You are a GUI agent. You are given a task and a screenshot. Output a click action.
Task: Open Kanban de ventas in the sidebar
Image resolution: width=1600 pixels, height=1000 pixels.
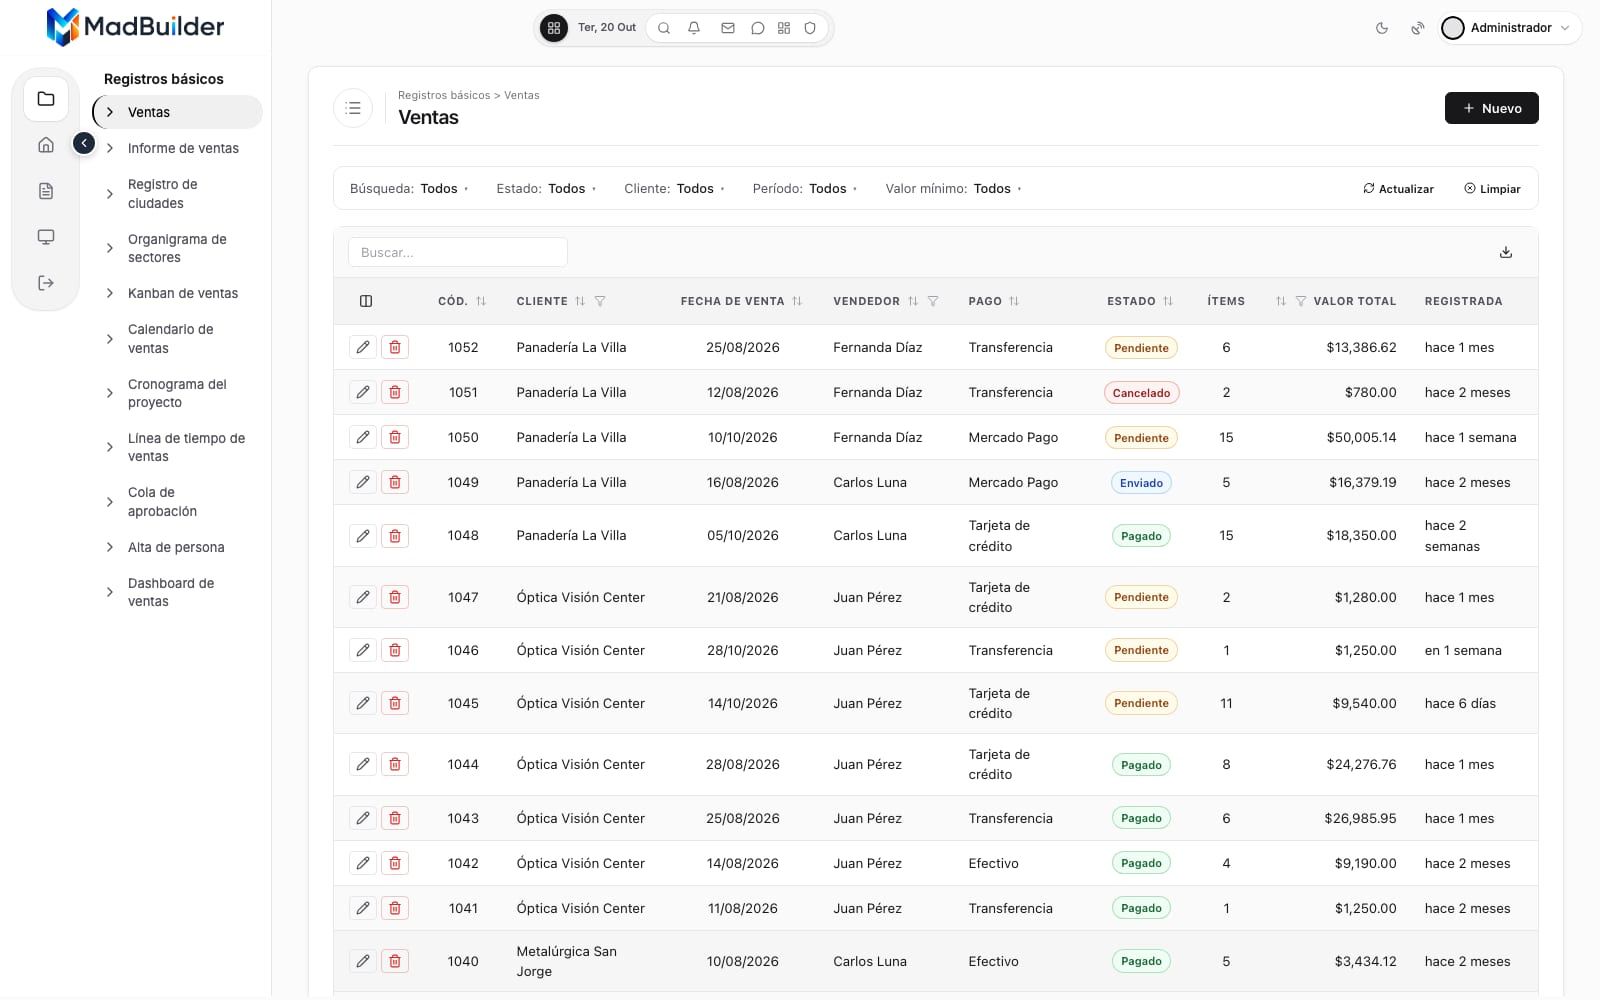(x=183, y=293)
